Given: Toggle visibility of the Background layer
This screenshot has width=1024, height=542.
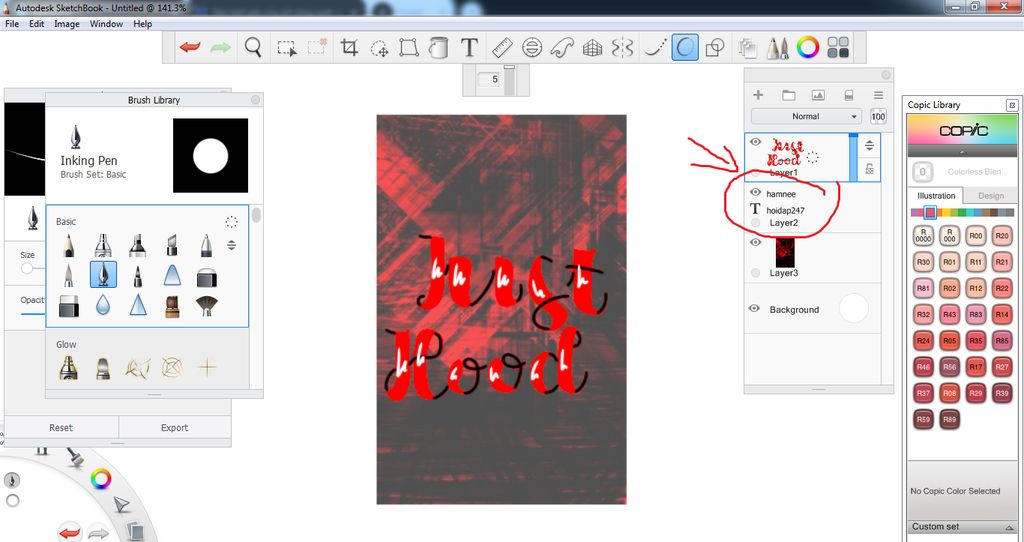Looking at the screenshot, I should click(x=754, y=308).
